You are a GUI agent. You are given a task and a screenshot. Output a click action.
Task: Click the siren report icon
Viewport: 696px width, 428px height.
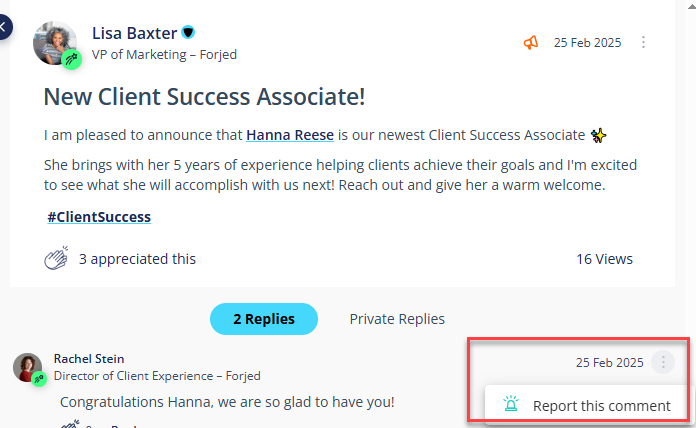tap(511, 404)
